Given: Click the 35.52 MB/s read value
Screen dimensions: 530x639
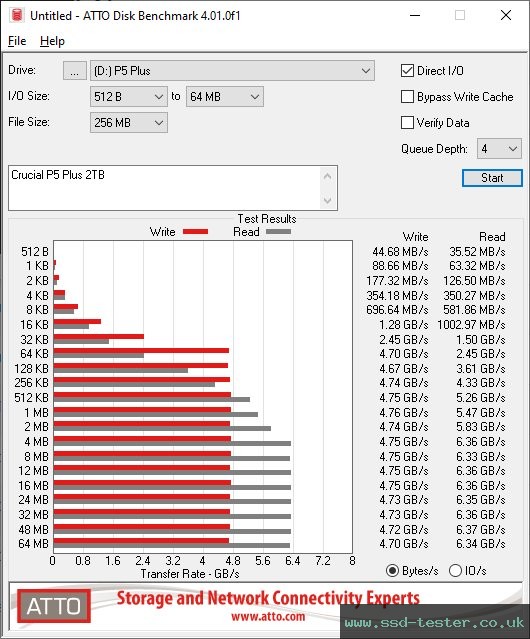Looking at the screenshot, I should point(477,252).
